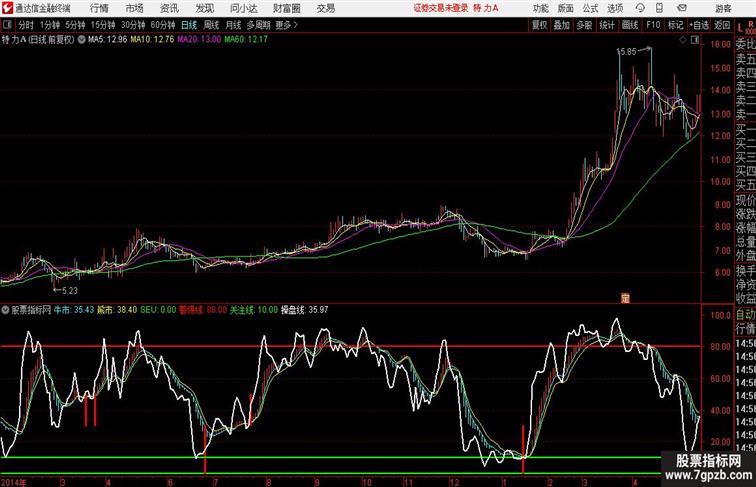The height and width of the screenshot is (487, 756).
Task: Click the 2014年 label on the time axis
Action: click(14, 482)
